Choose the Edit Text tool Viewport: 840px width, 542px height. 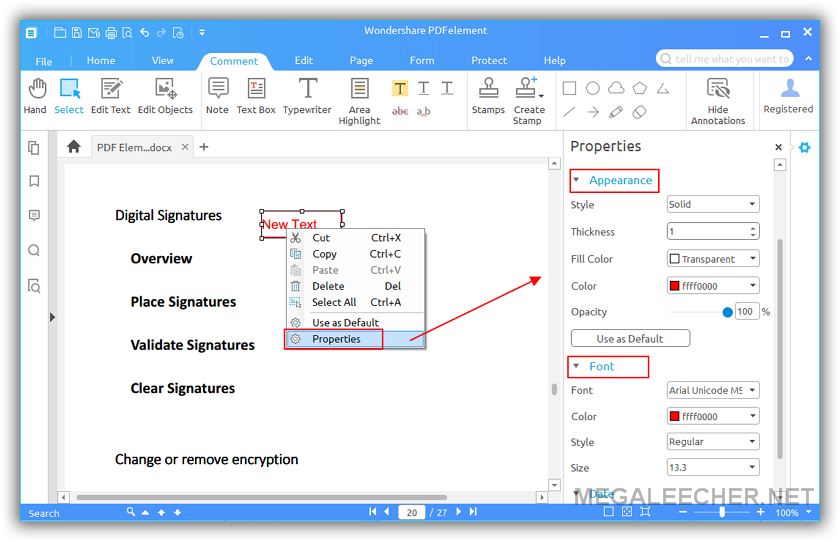pyautogui.click(x=111, y=96)
